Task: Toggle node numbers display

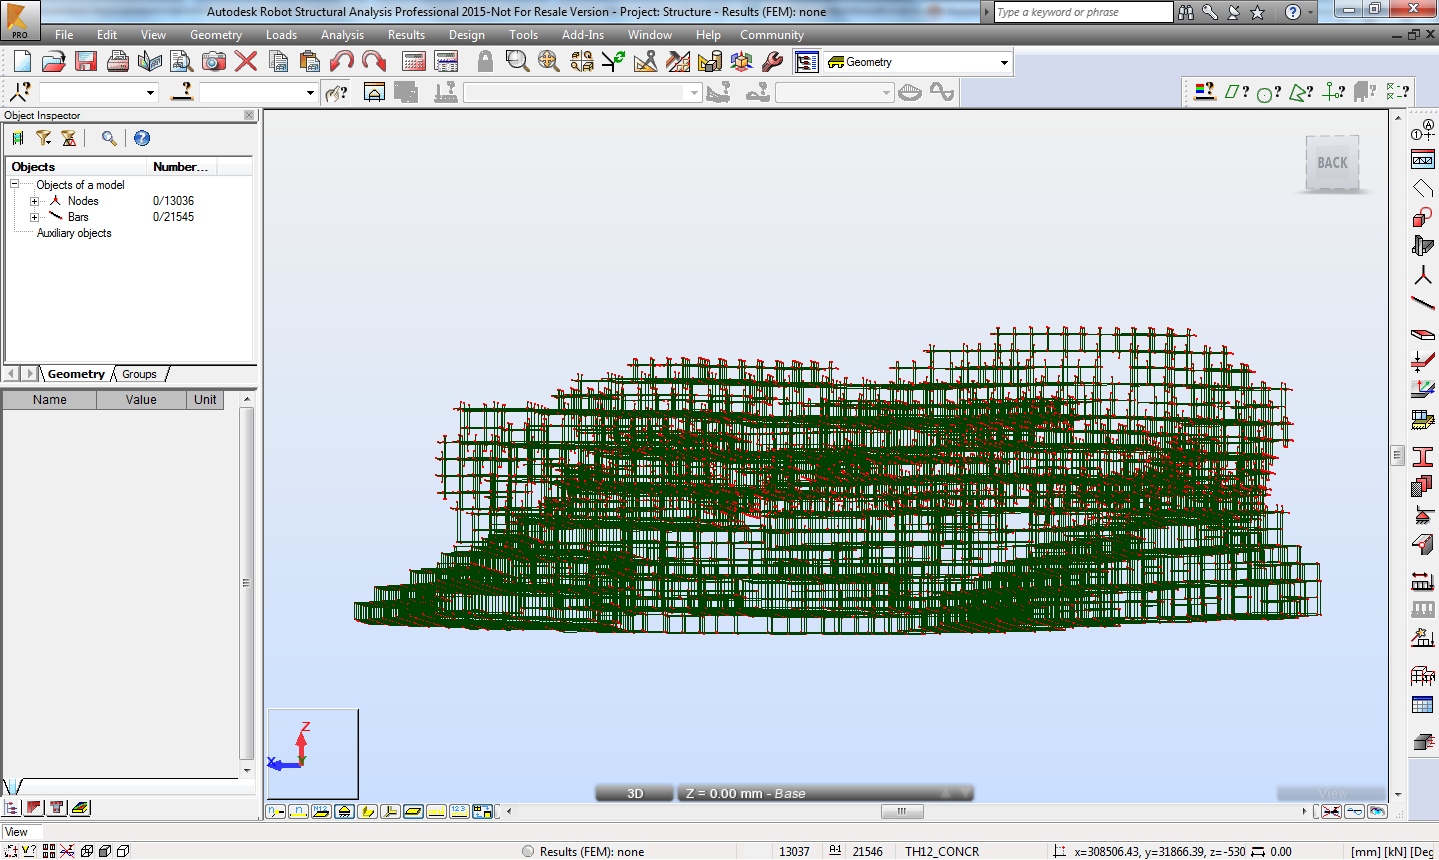Action: click(276, 811)
